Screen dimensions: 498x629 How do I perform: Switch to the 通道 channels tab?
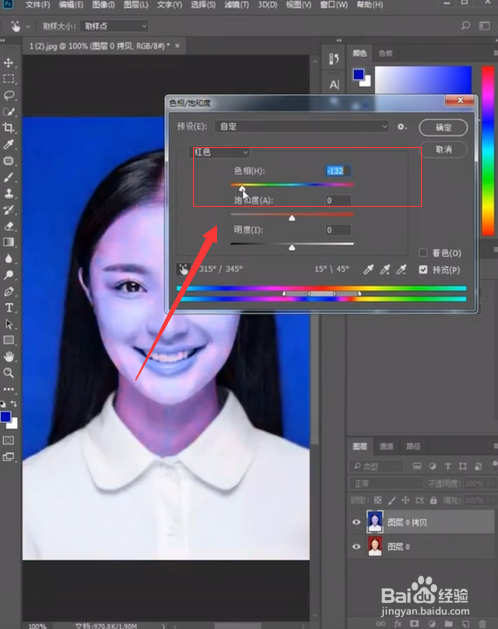pos(386,446)
